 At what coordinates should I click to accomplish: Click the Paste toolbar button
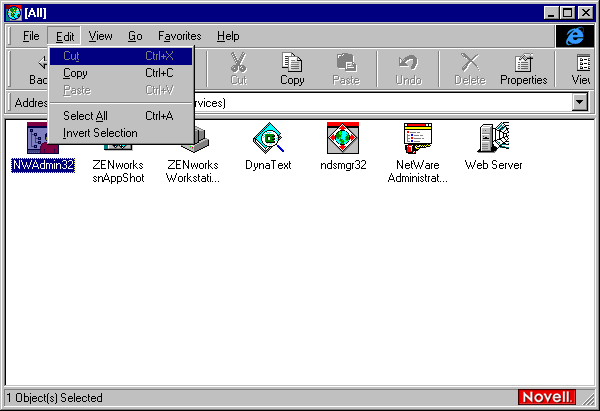pos(346,69)
